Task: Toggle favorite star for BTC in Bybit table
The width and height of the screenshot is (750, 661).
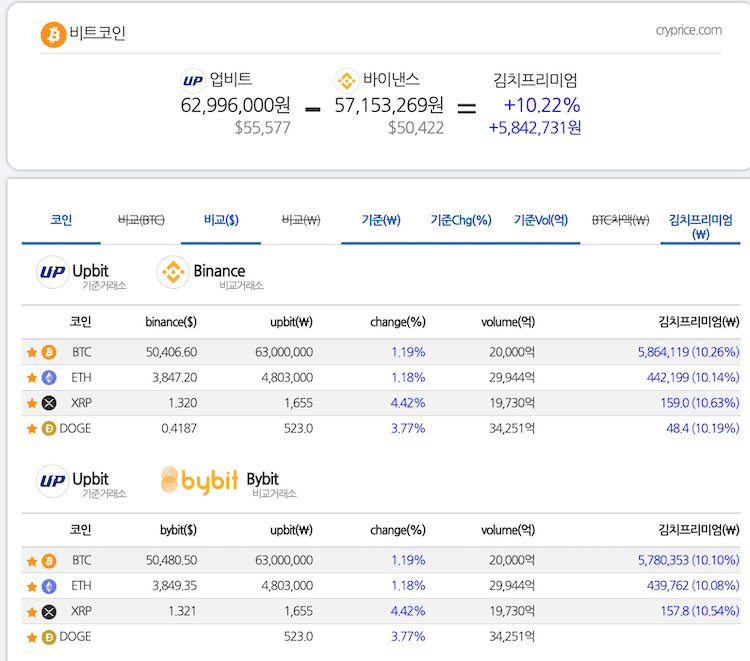Action: (x=32, y=561)
